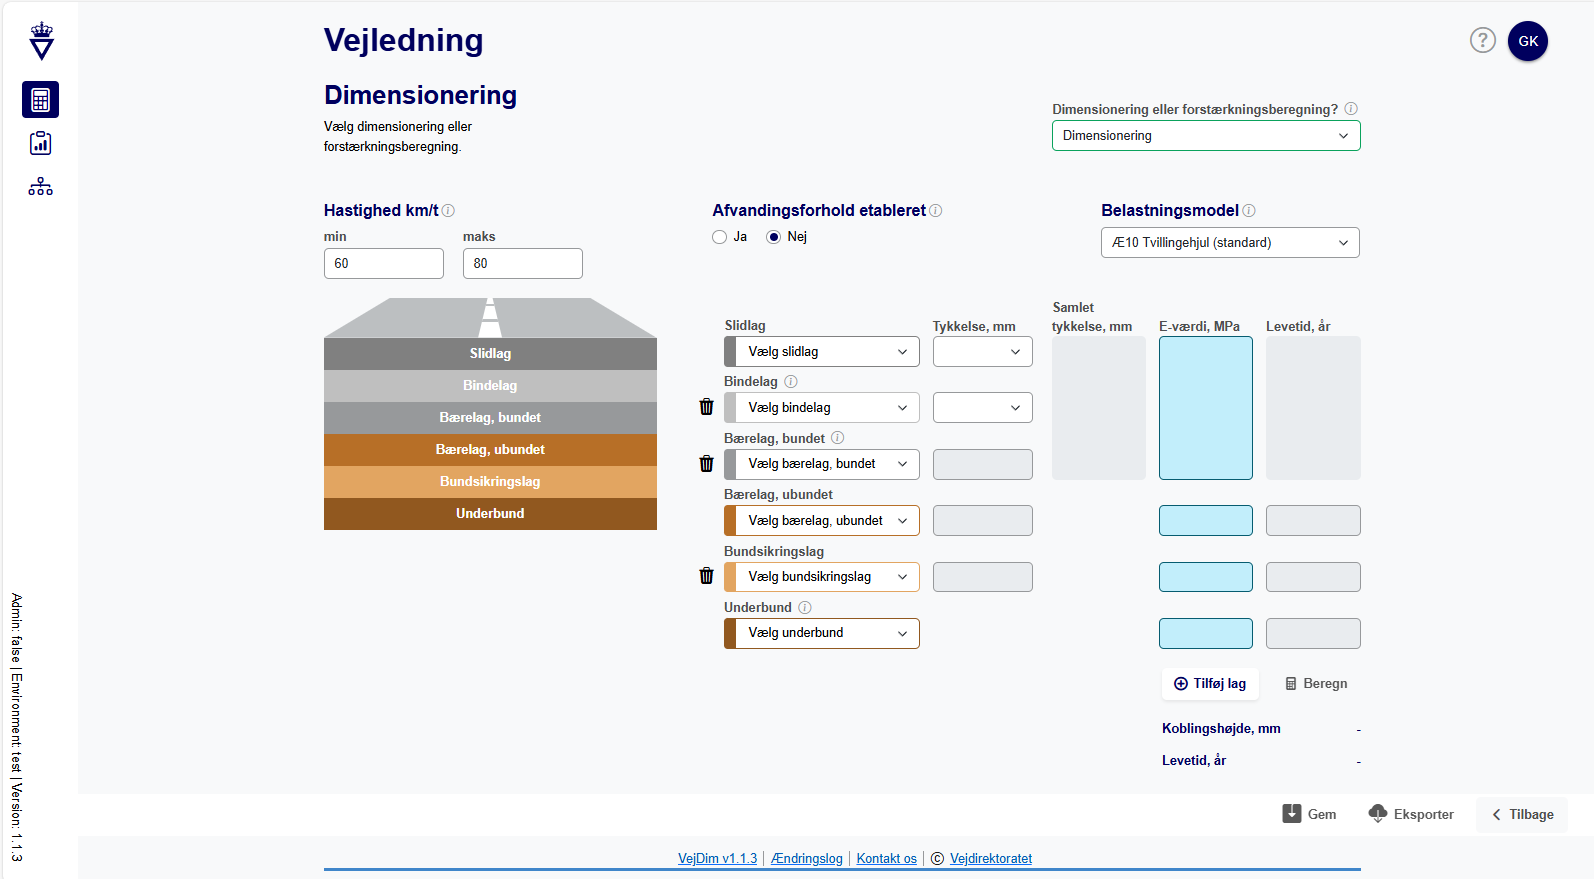Remove the Bundsikringslag layer with trash icon
The image size is (1594, 879).
tap(706, 576)
